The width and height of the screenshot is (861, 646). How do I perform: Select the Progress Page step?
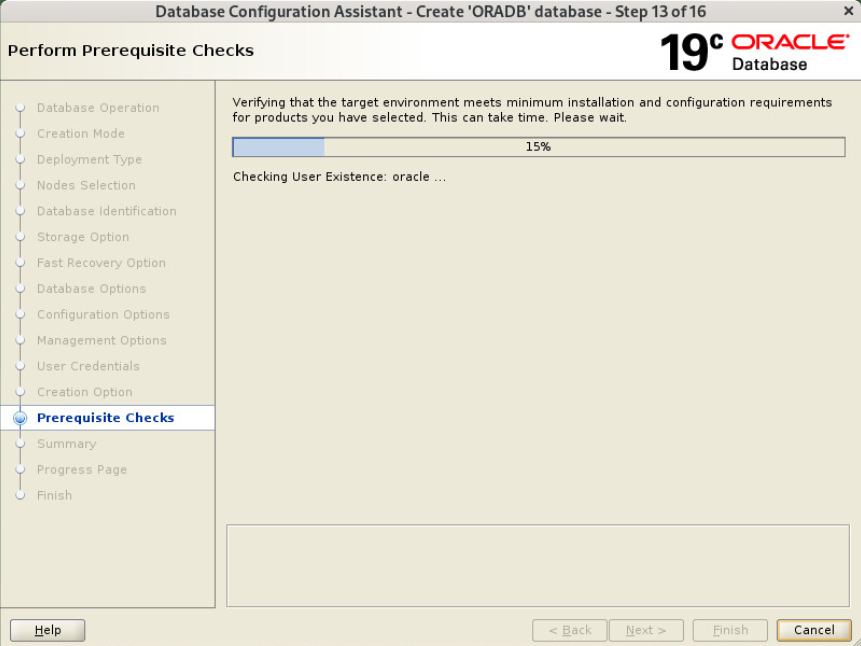pos(82,469)
